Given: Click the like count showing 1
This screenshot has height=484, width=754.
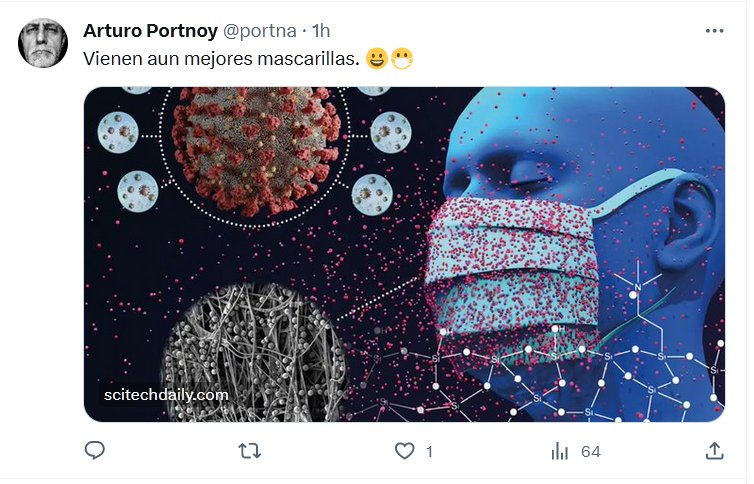Looking at the screenshot, I should [429, 452].
